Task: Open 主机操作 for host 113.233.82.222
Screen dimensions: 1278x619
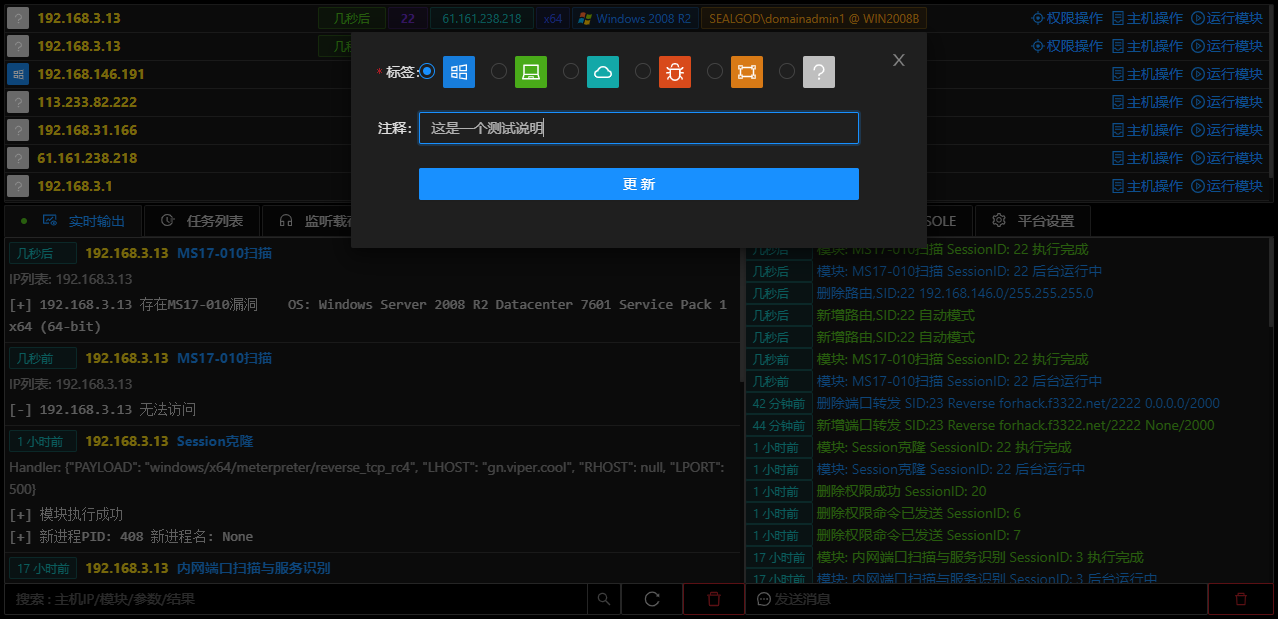Action: tap(1147, 102)
